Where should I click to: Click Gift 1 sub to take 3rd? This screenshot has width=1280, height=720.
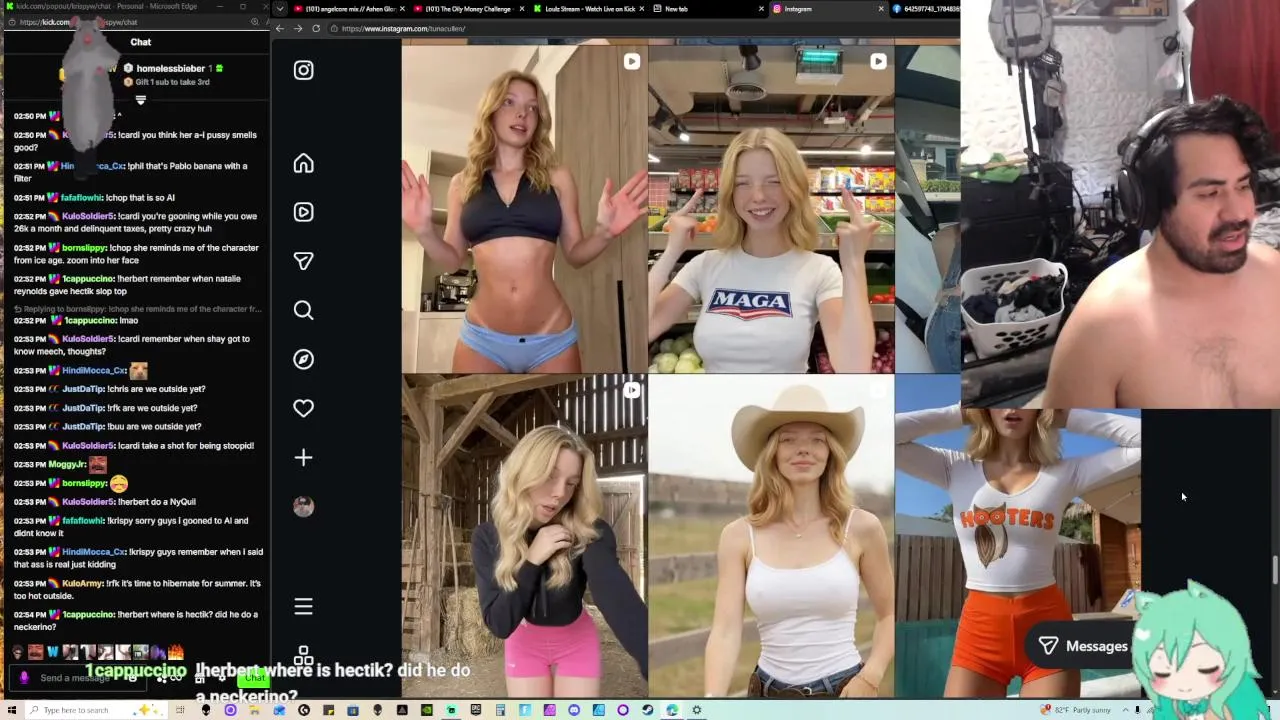[173, 82]
